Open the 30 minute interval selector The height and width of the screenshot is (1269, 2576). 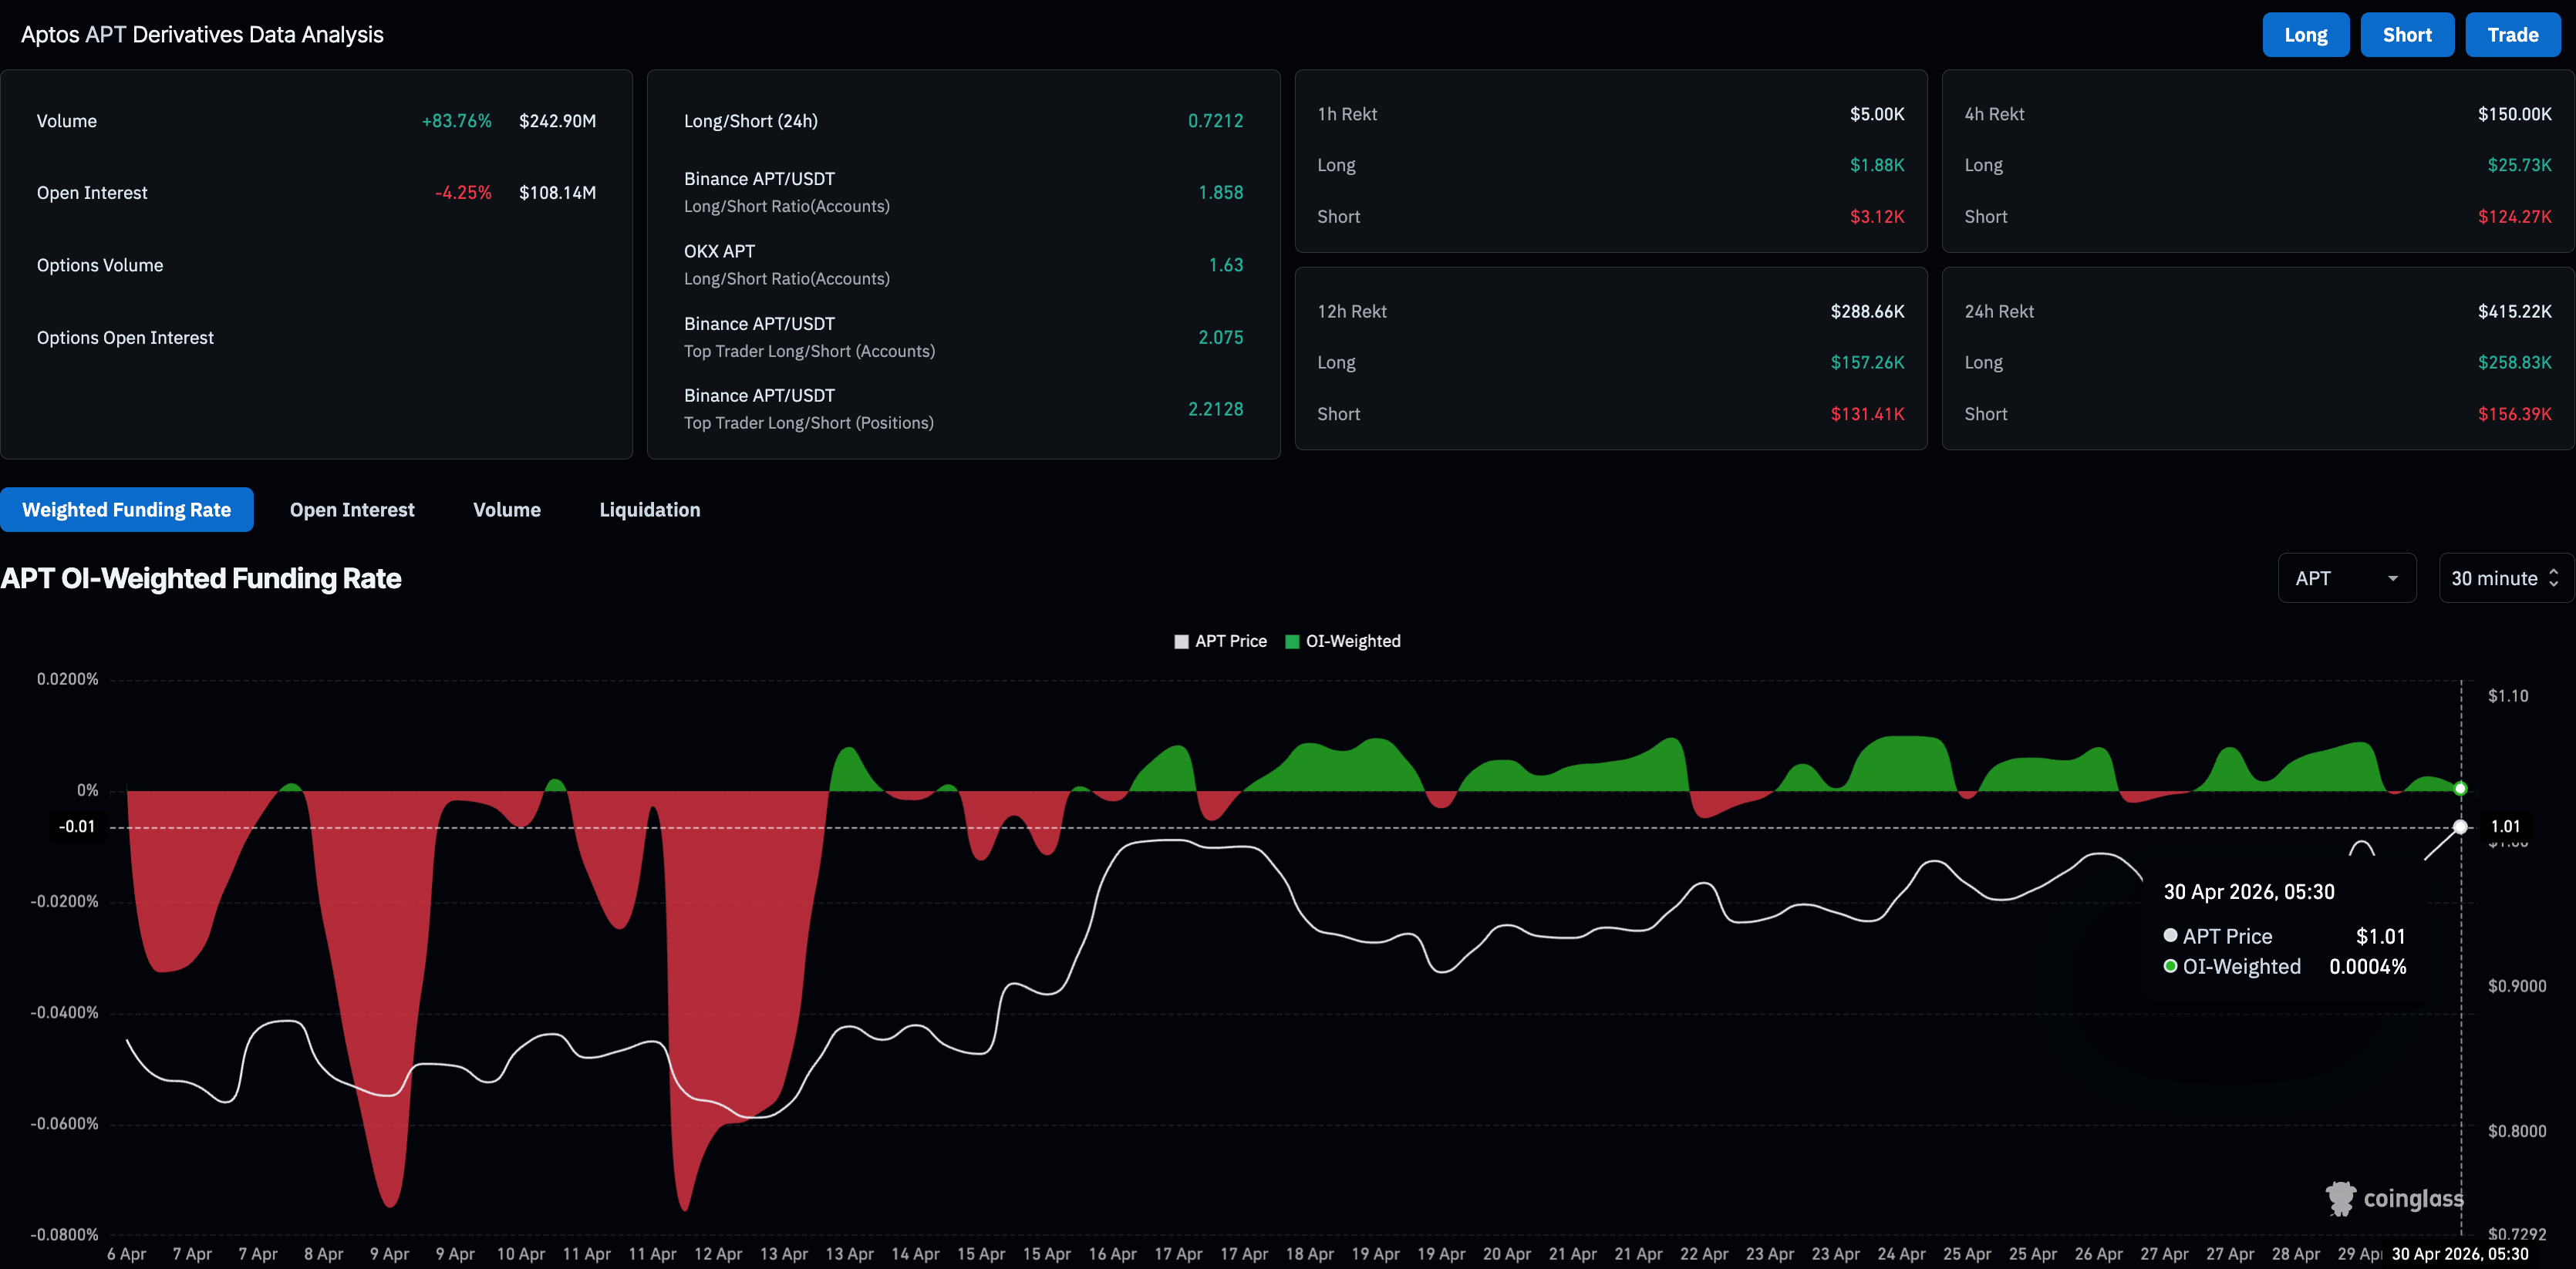[x=2494, y=578]
